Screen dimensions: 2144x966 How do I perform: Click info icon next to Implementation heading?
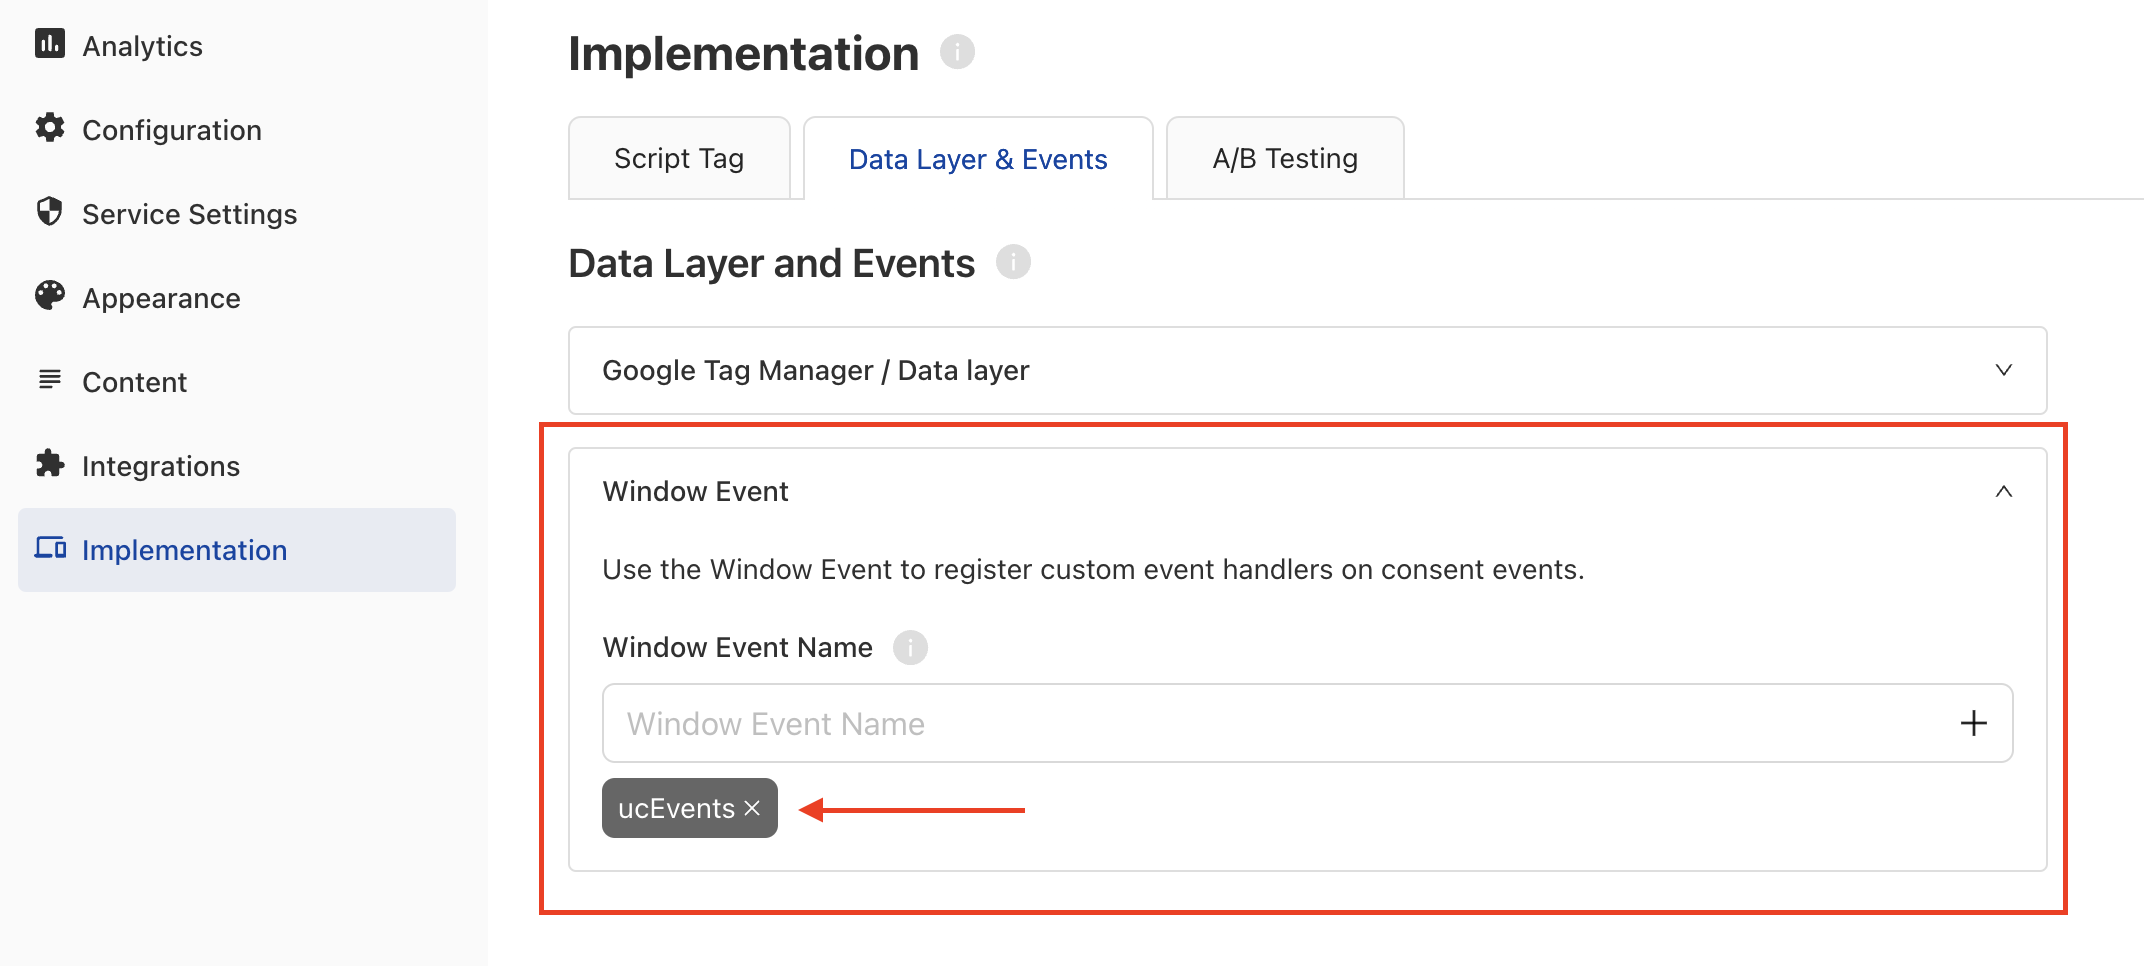(x=957, y=51)
